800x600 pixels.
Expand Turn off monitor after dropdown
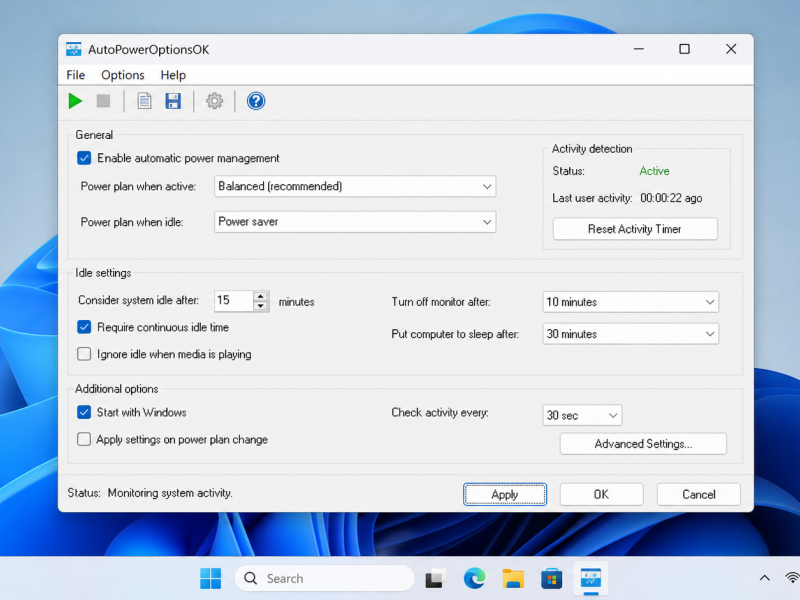pyautogui.click(x=631, y=302)
